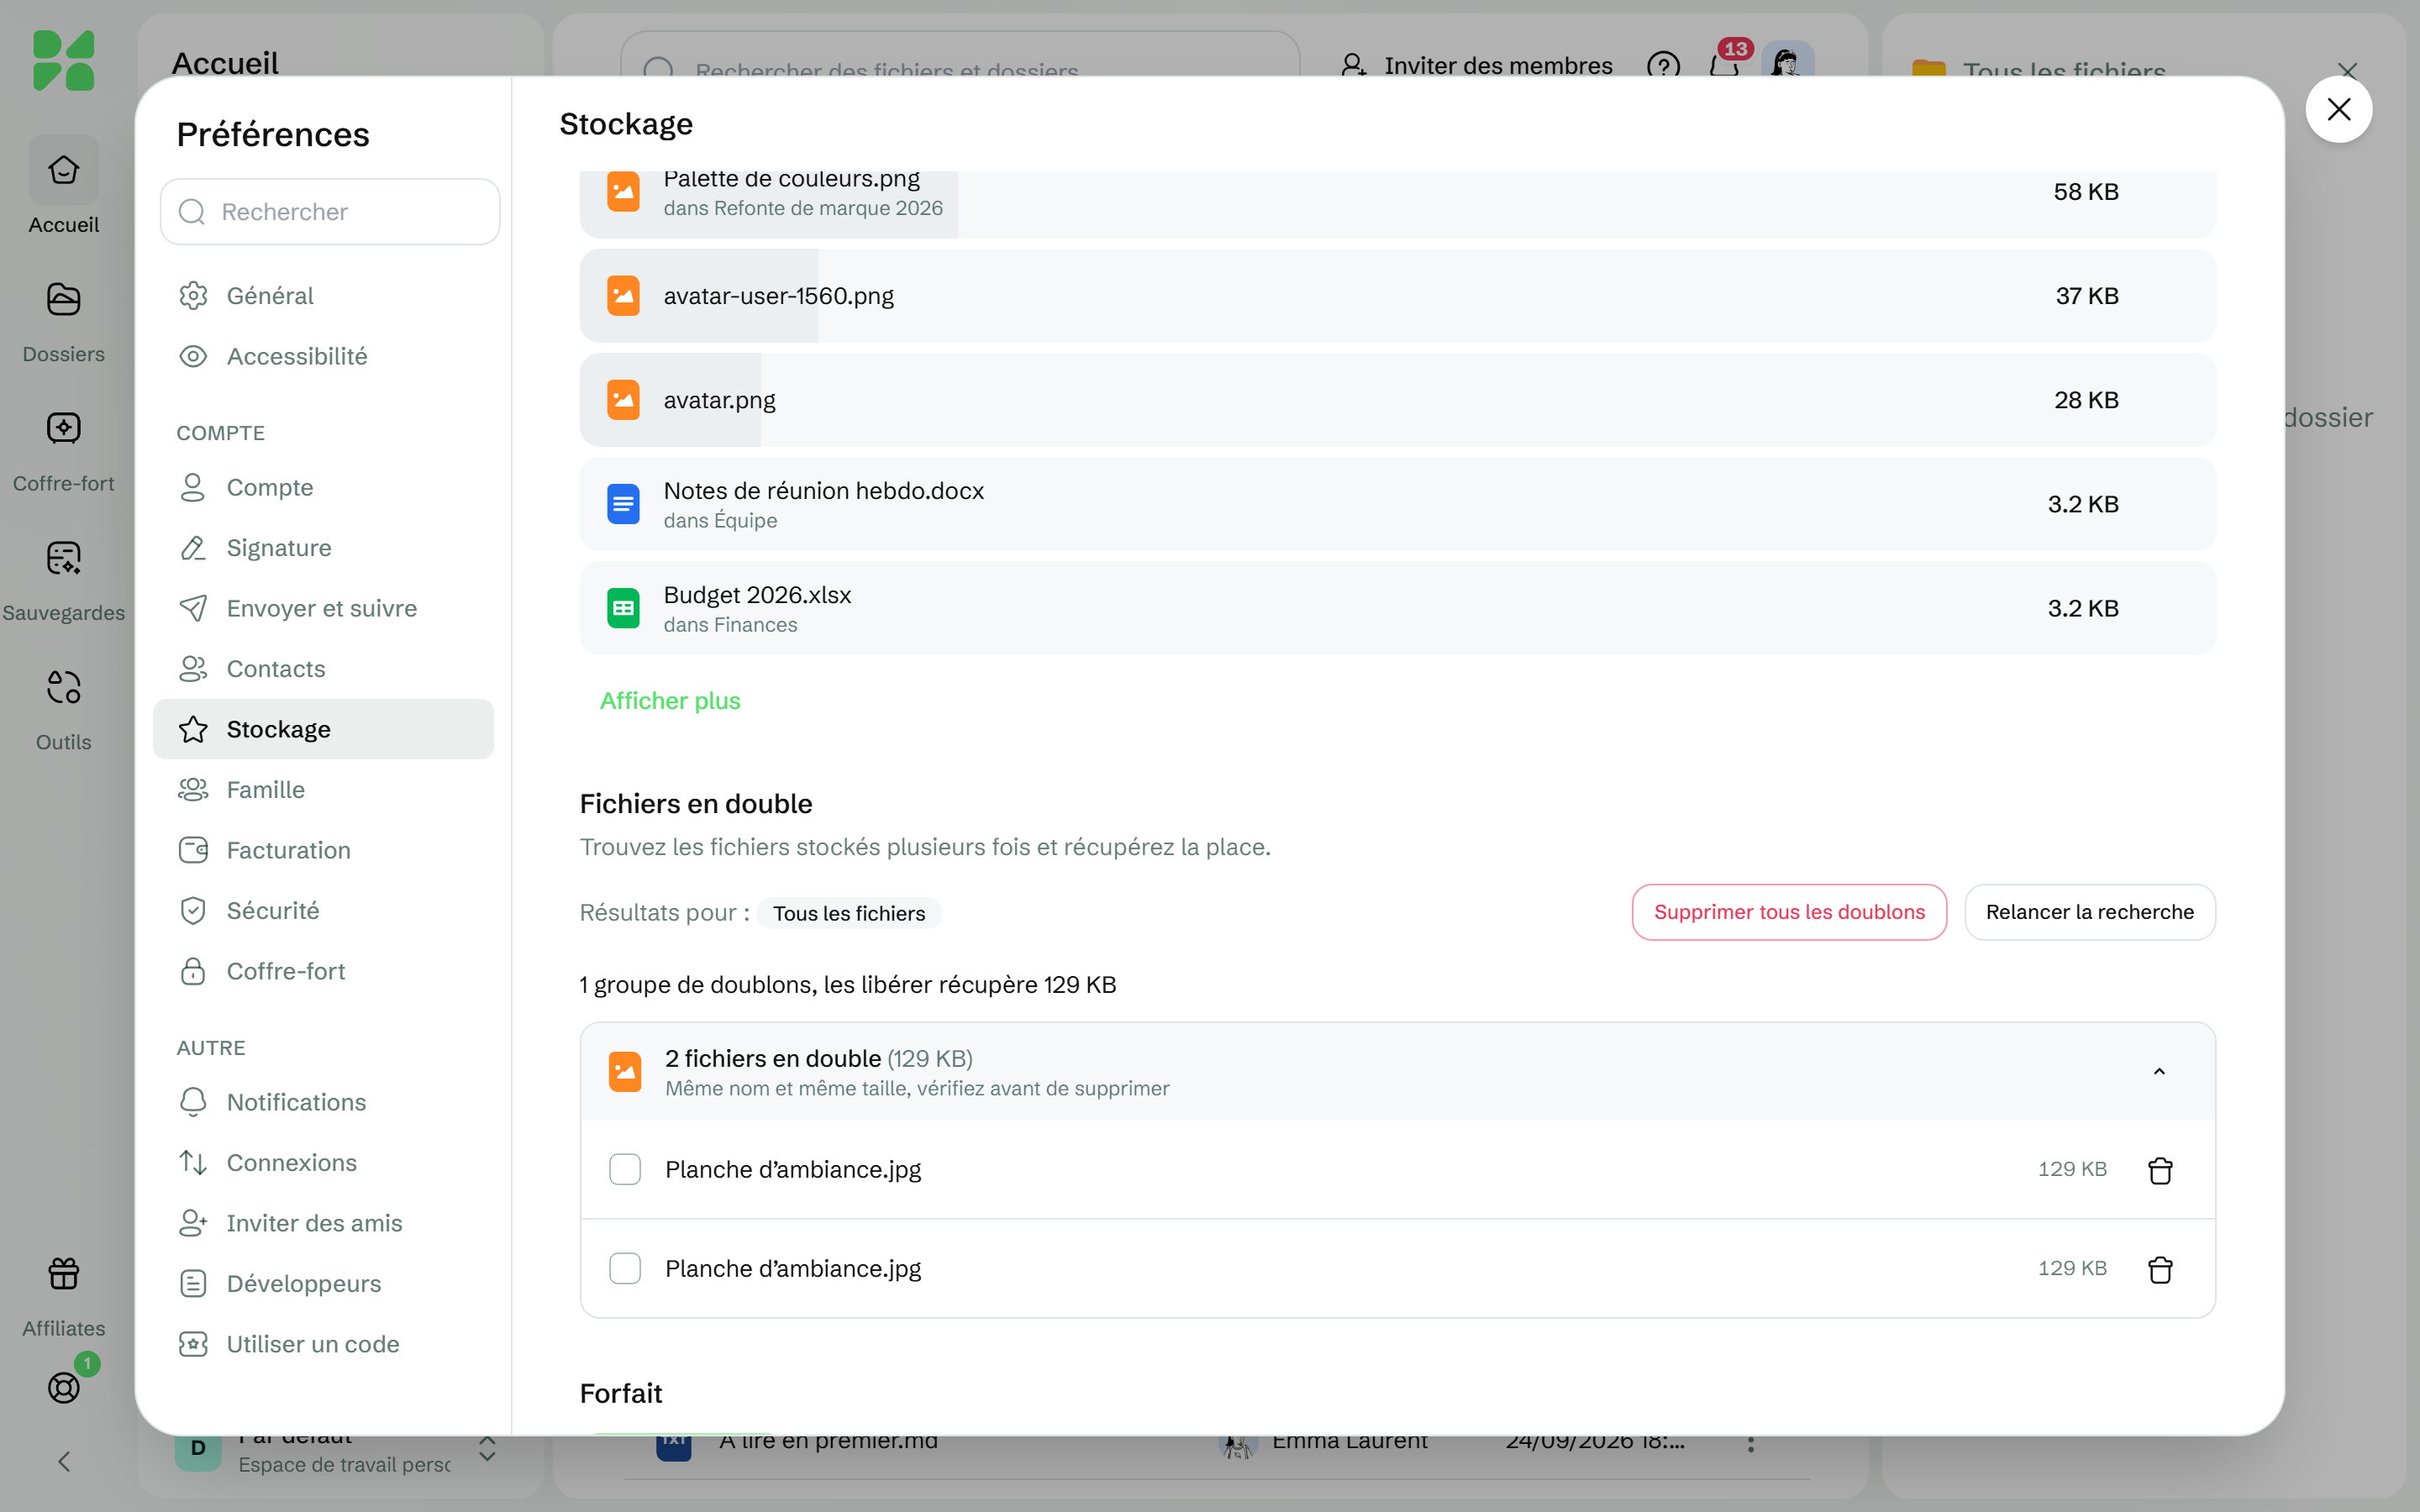The height and width of the screenshot is (1512, 2420).
Task: Open Utiliser un code settings
Action: click(x=323, y=1344)
